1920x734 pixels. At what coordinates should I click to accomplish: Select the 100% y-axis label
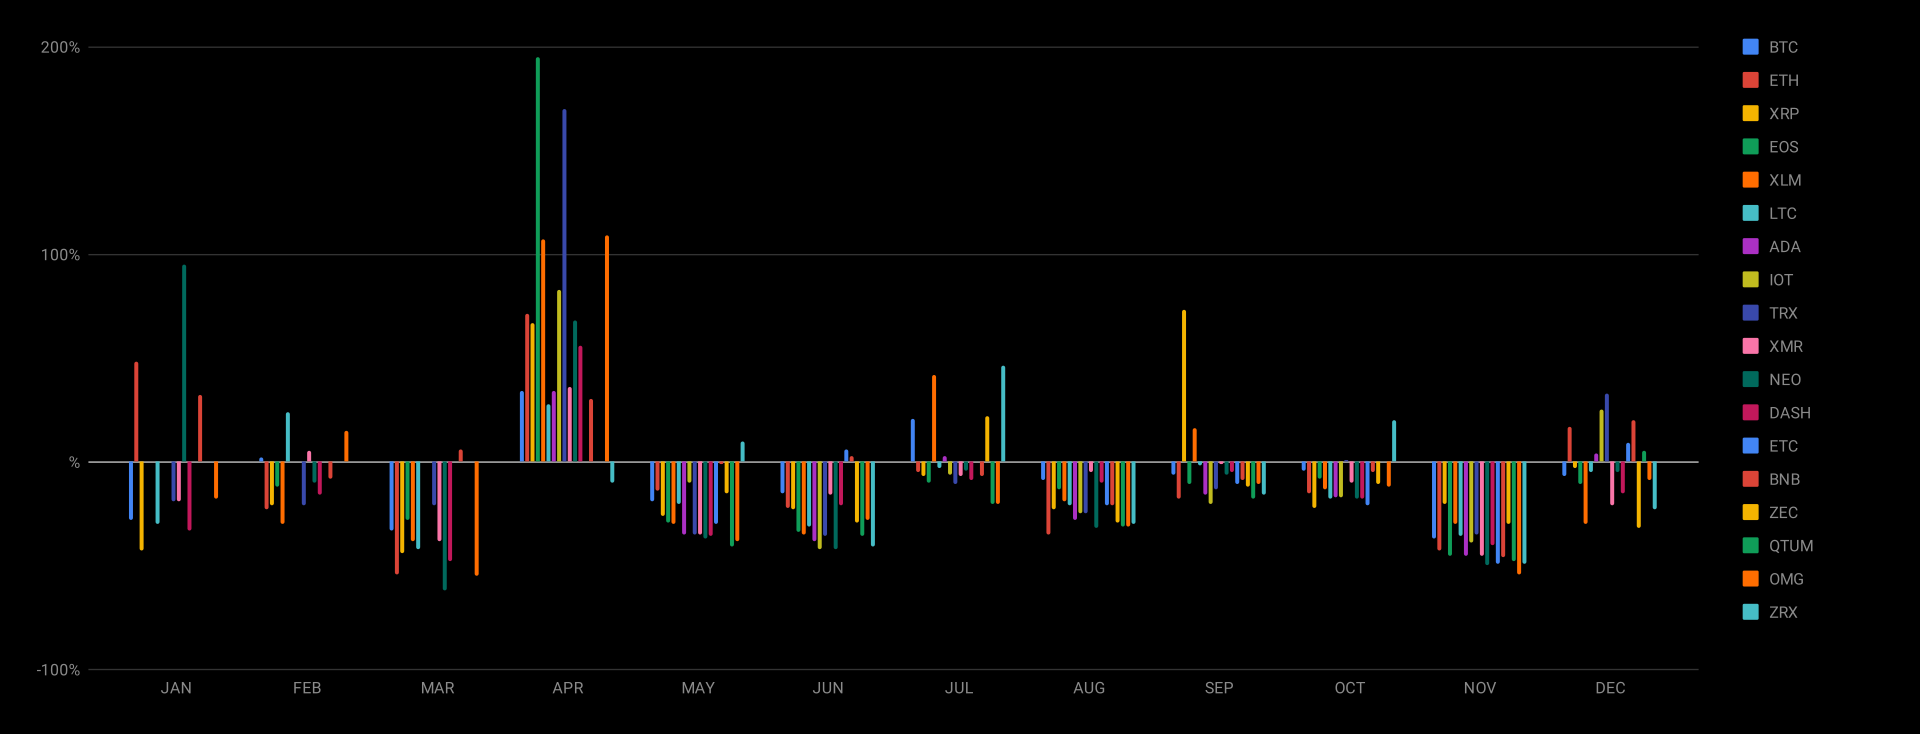click(60, 255)
